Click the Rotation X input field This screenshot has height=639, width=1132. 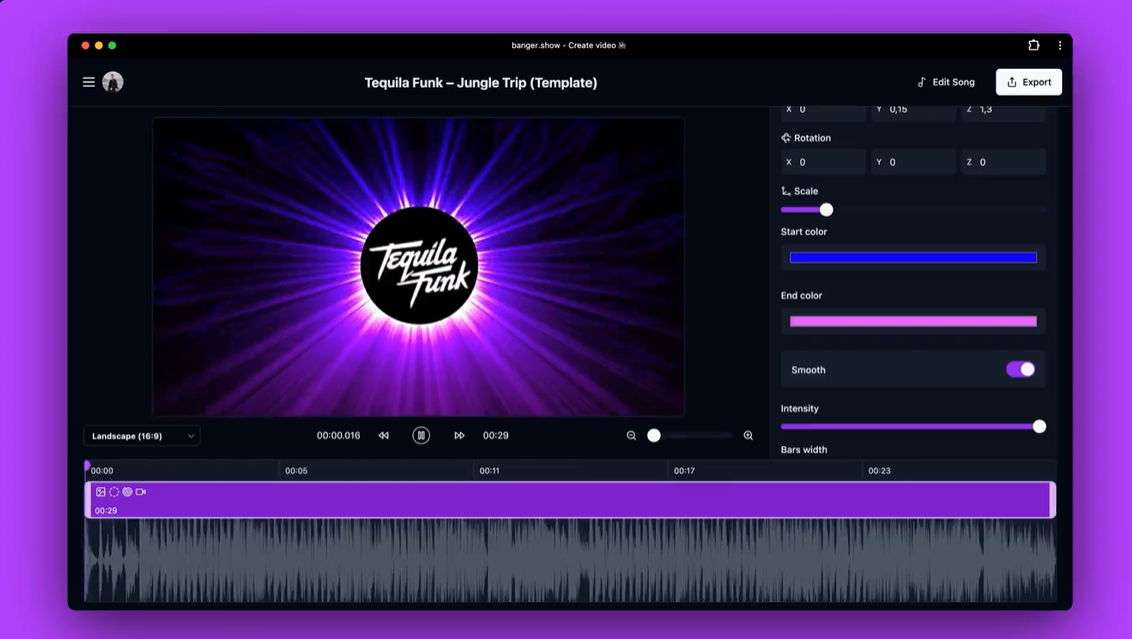pos(823,162)
